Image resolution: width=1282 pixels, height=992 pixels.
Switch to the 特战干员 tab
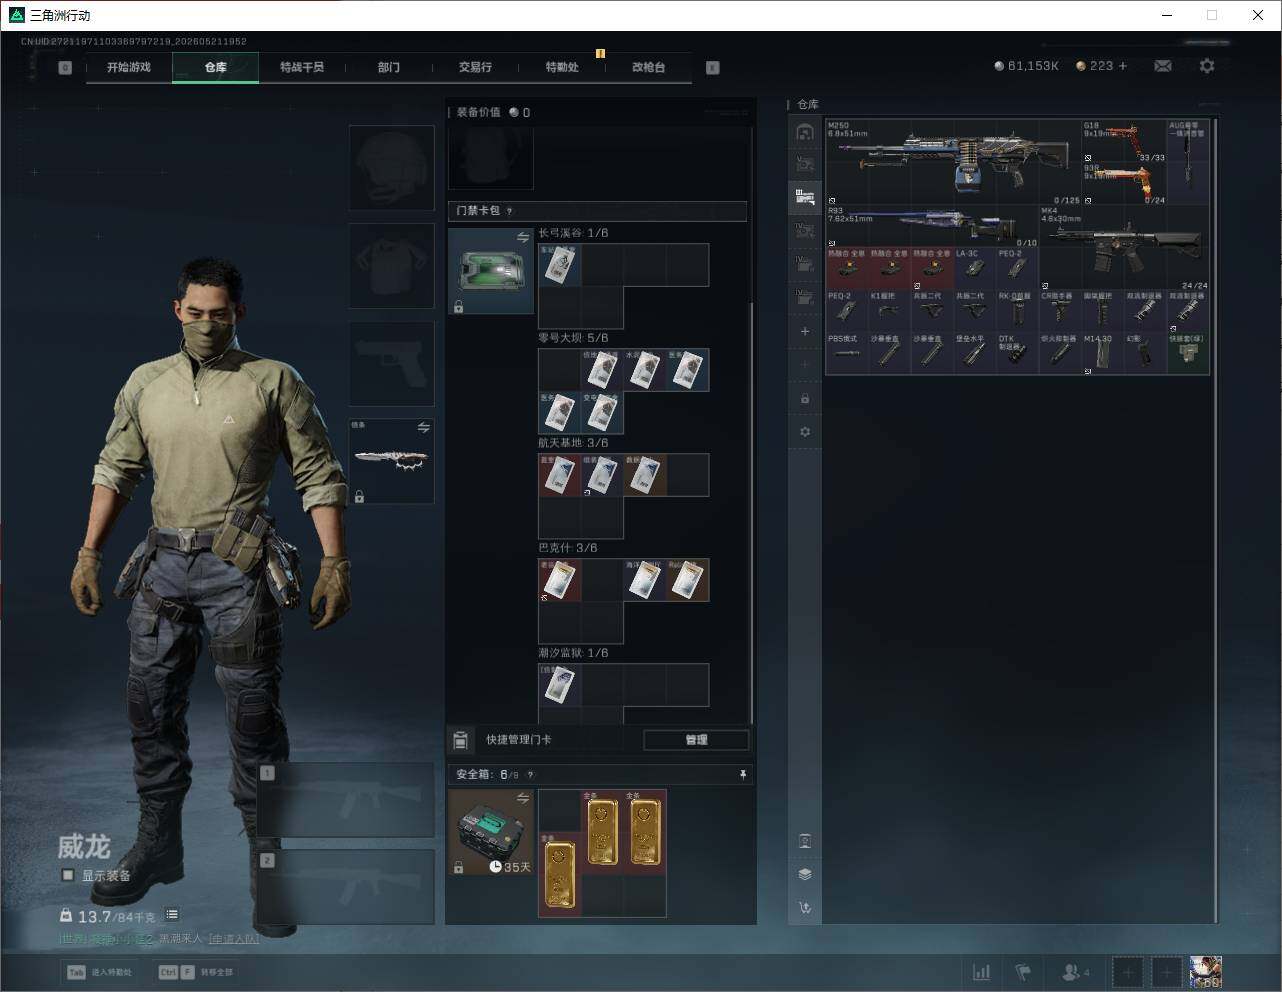coord(302,67)
